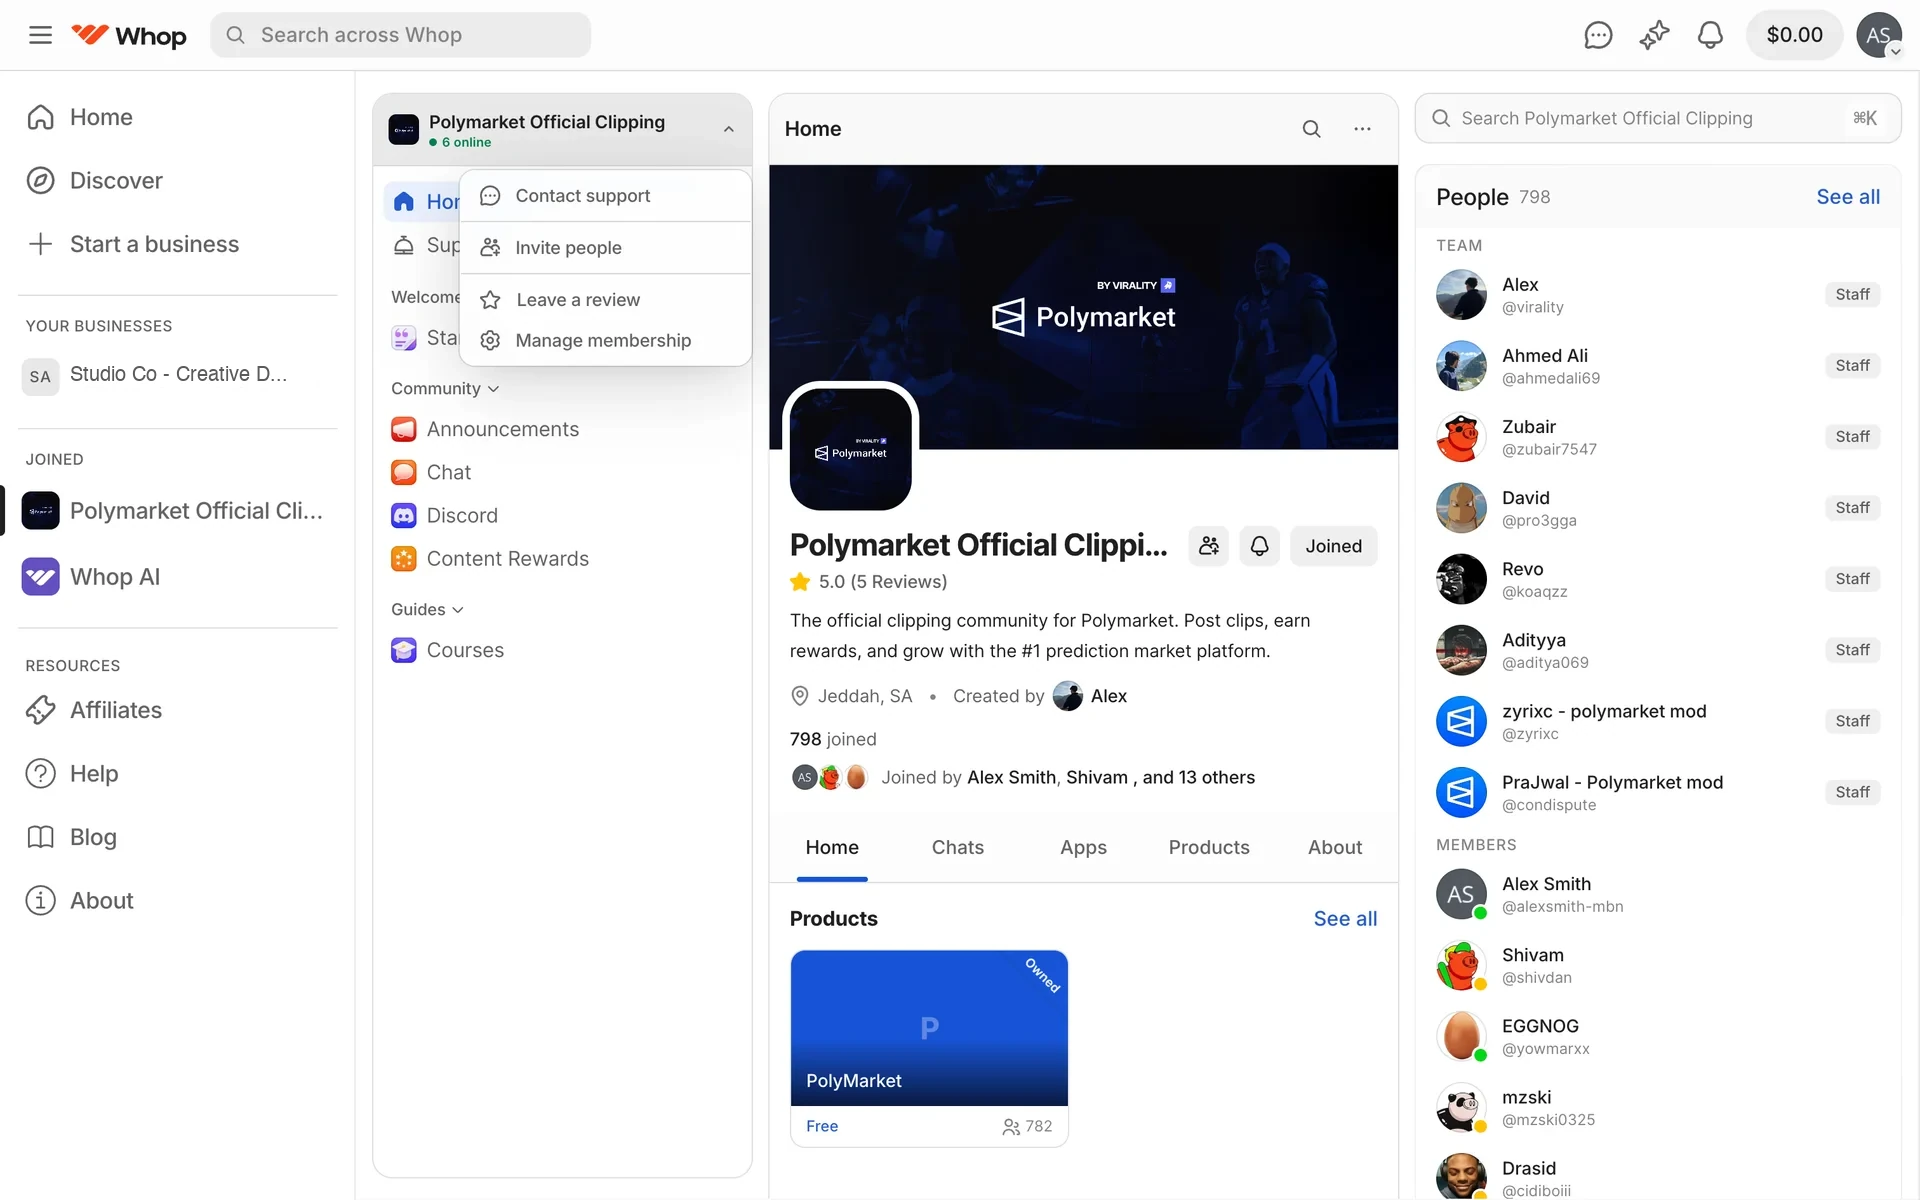Select Contact support menu item
The image size is (1920, 1200).
click(605, 196)
